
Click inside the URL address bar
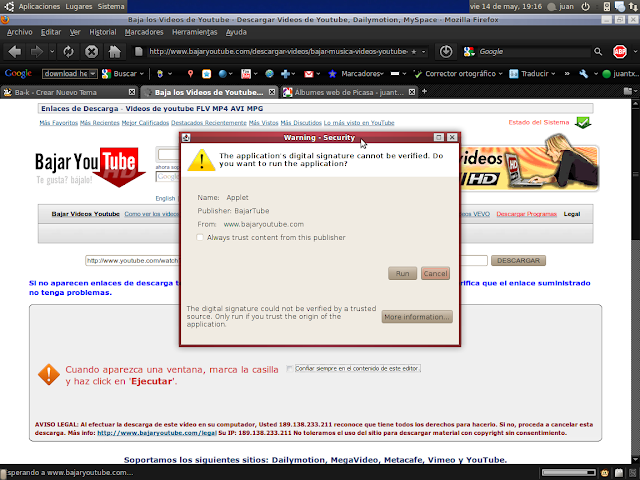coord(278,52)
